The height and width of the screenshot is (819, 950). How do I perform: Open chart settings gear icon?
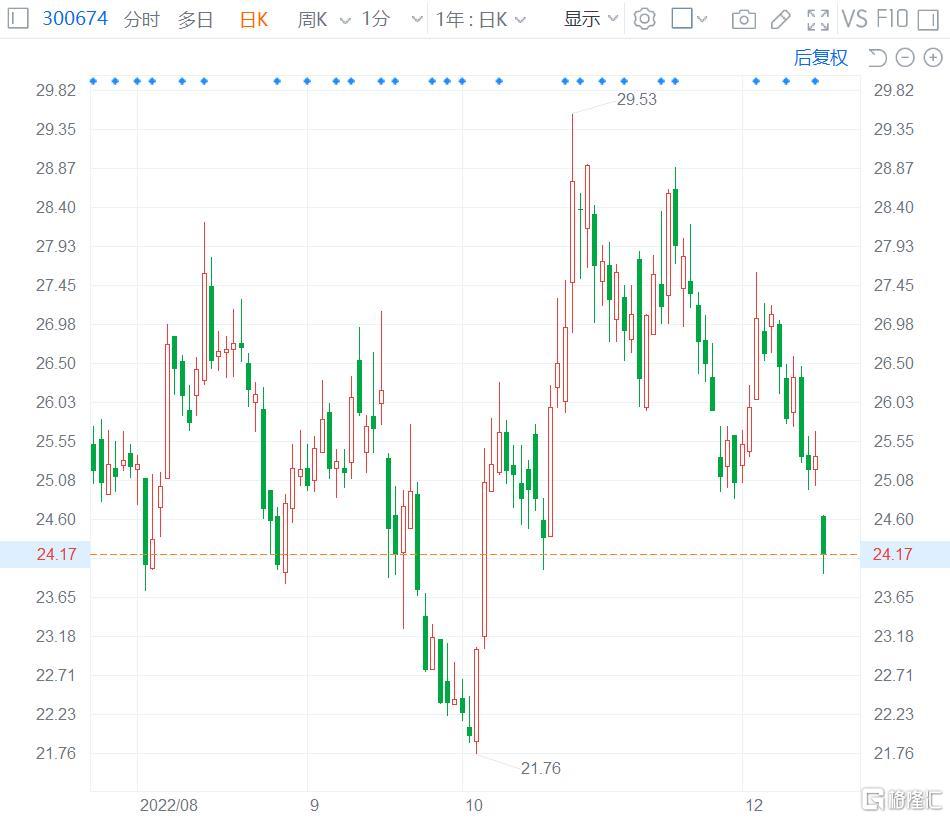tap(644, 19)
